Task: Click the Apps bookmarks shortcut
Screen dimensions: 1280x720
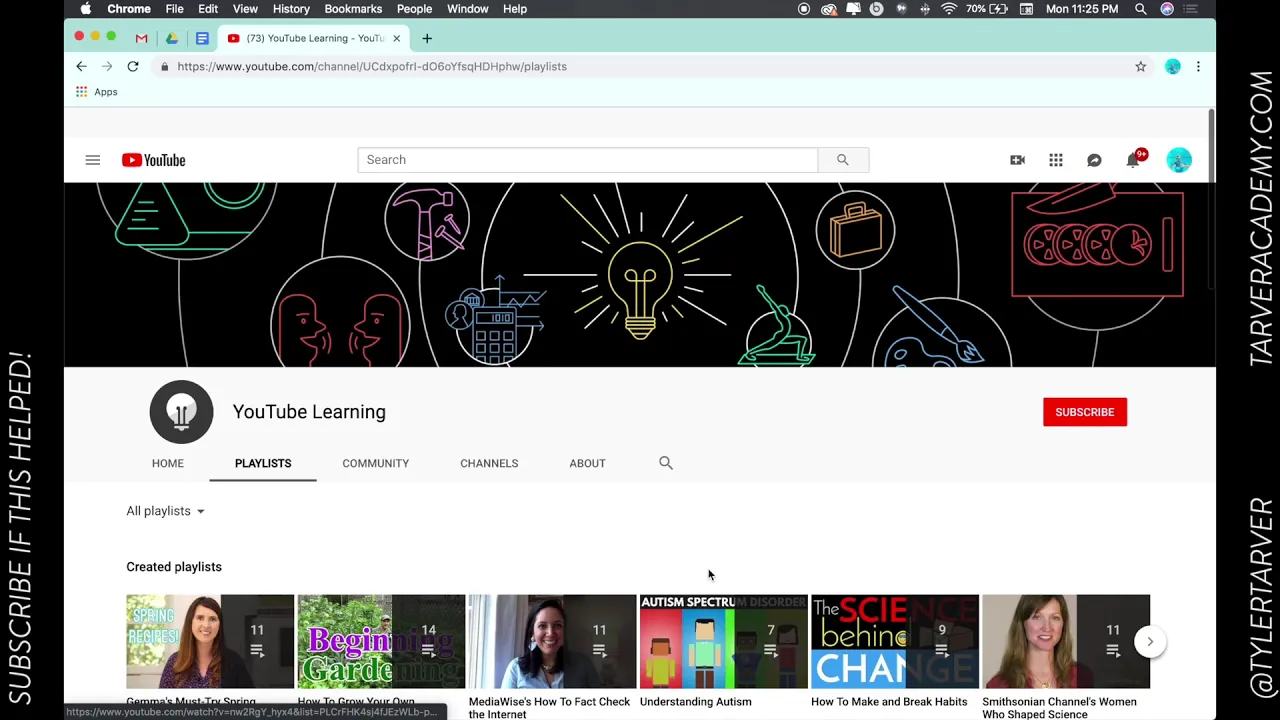Action: pyautogui.click(x=96, y=92)
